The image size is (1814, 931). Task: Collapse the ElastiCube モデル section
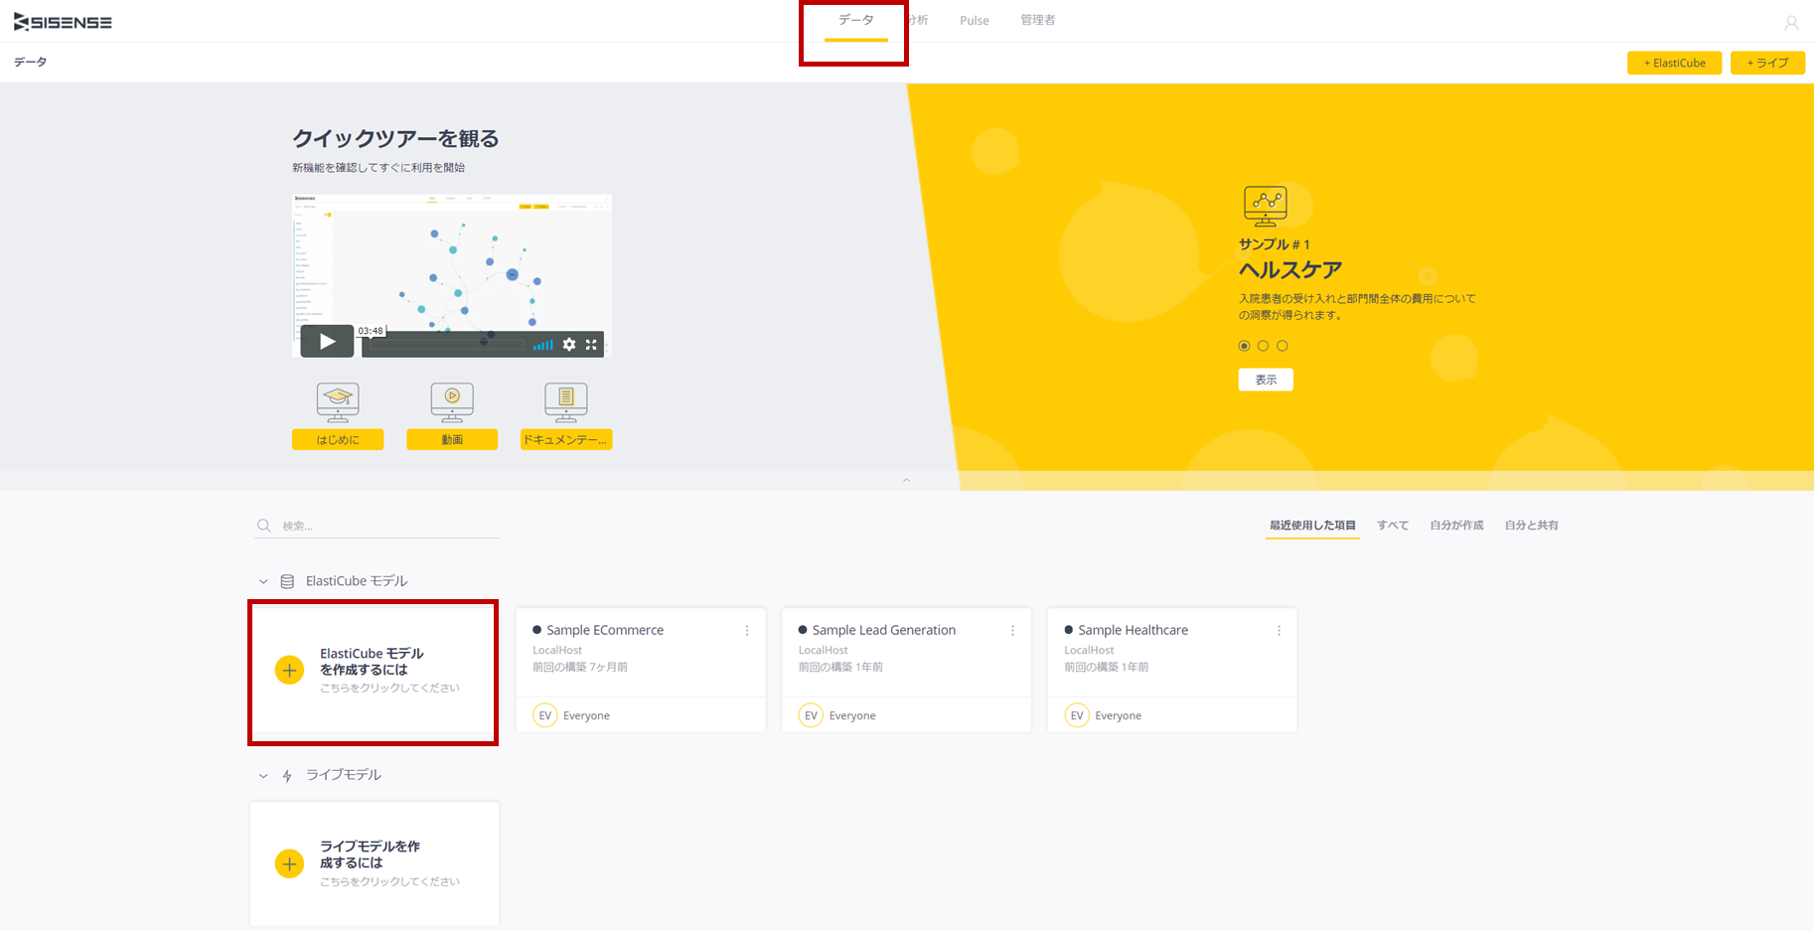tap(263, 581)
